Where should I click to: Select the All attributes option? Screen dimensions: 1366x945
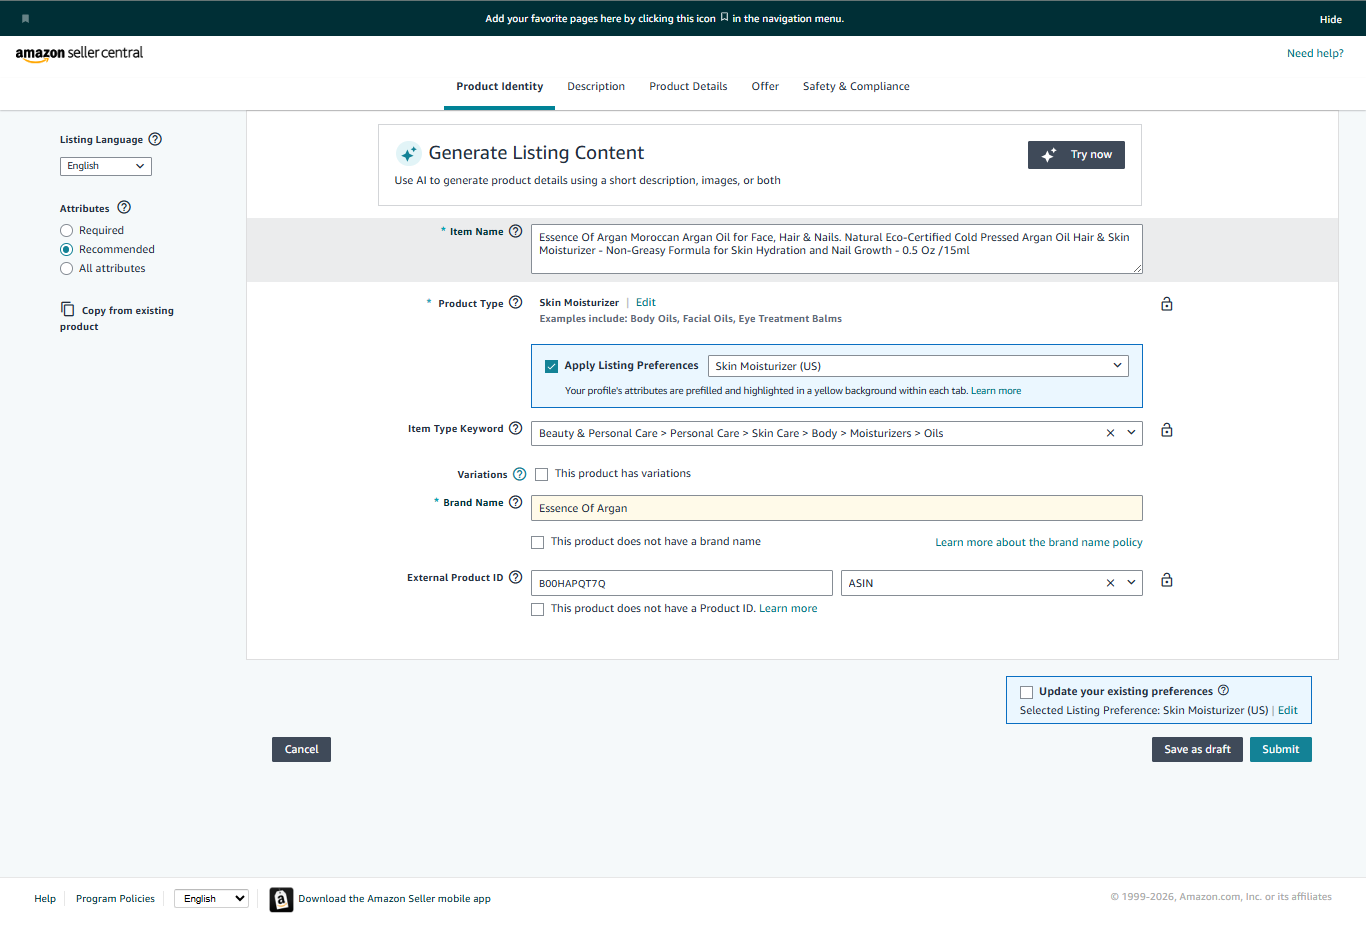coord(67,269)
